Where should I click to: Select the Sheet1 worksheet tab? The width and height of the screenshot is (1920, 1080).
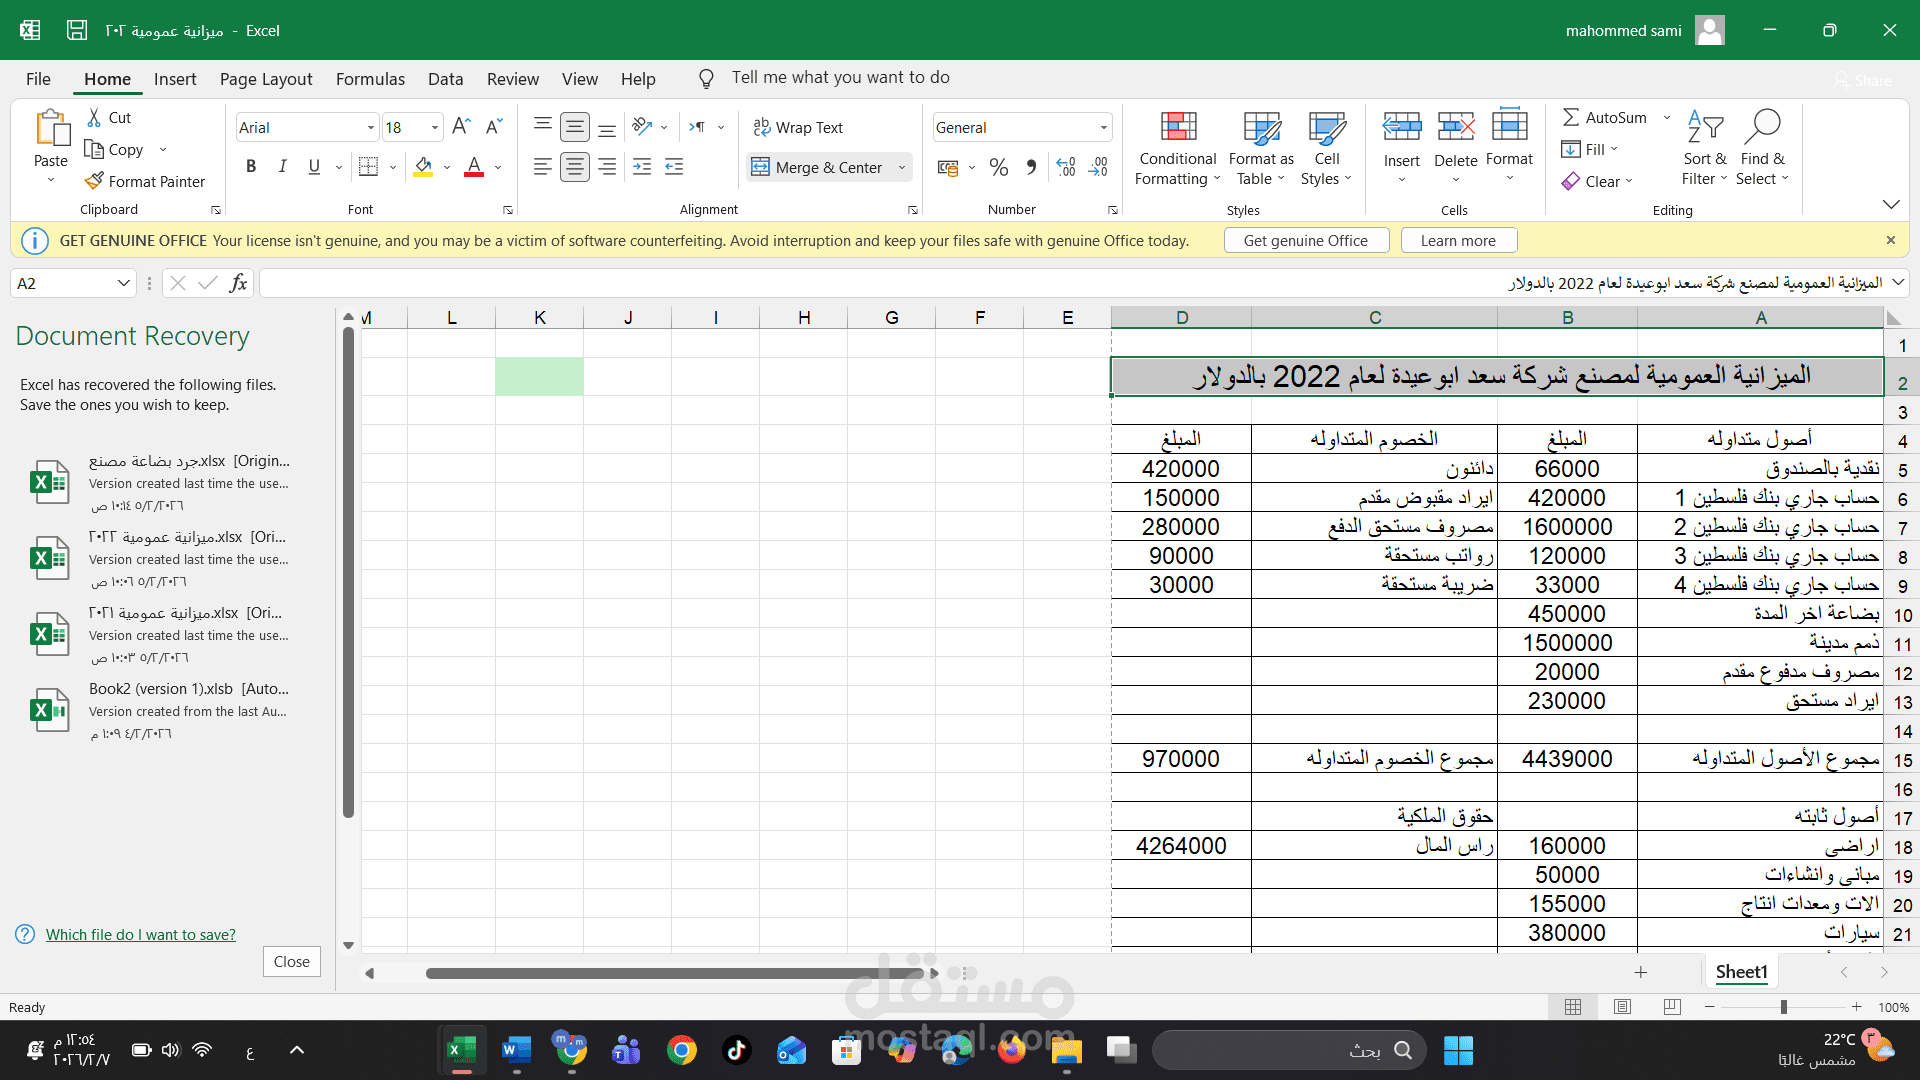(1741, 971)
